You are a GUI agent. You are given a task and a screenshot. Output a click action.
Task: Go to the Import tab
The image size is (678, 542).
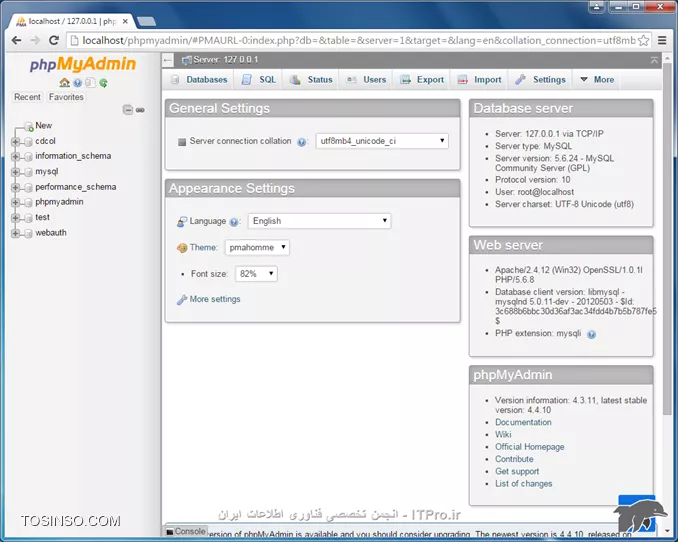coord(480,80)
